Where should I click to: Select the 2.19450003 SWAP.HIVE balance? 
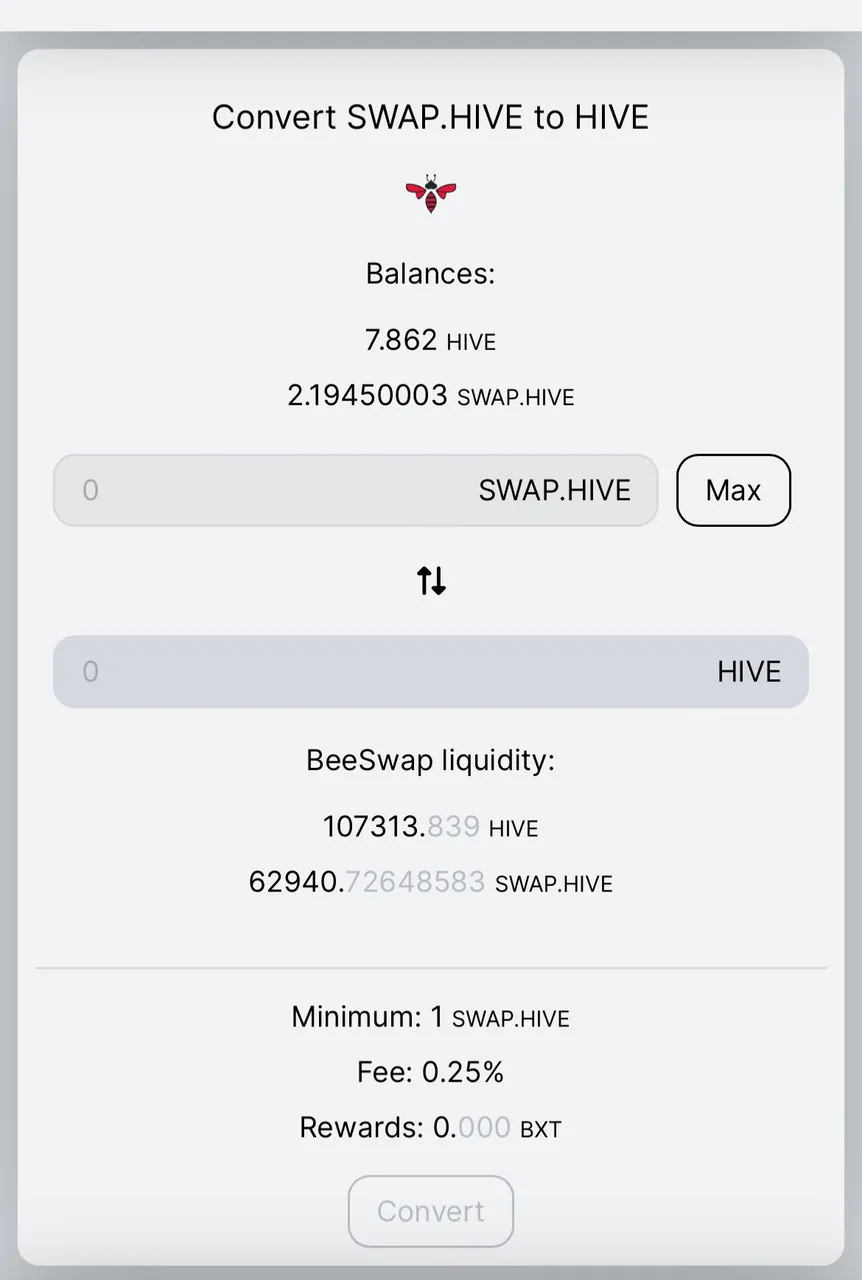pos(431,395)
